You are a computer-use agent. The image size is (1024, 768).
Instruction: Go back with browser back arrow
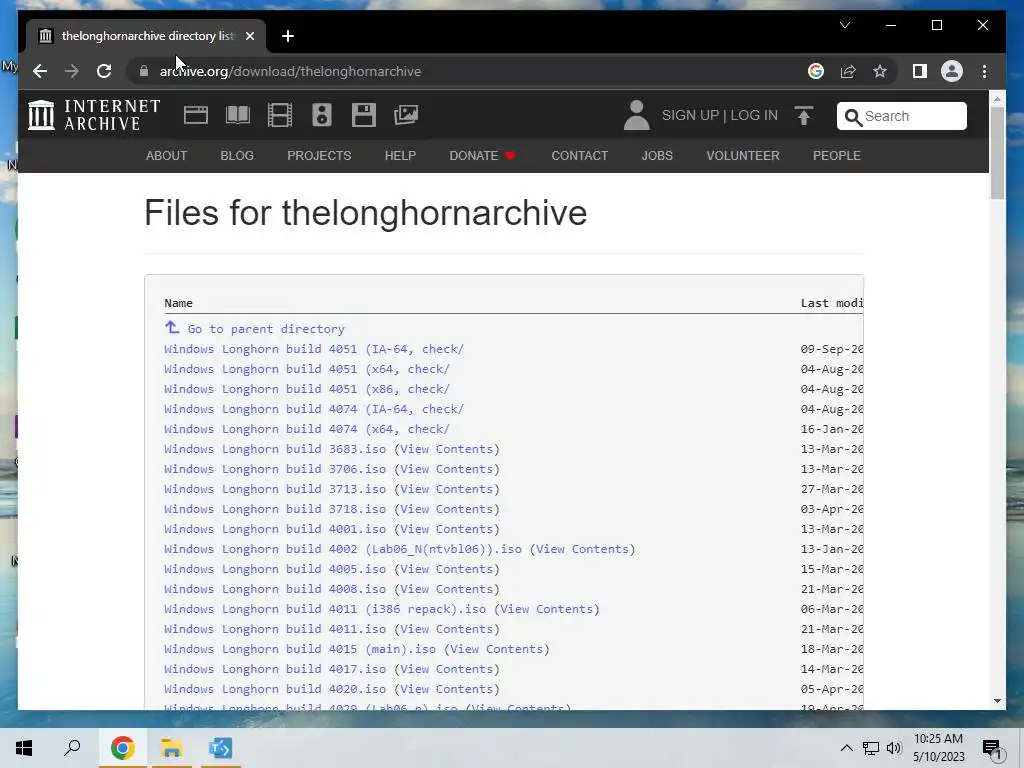40,71
